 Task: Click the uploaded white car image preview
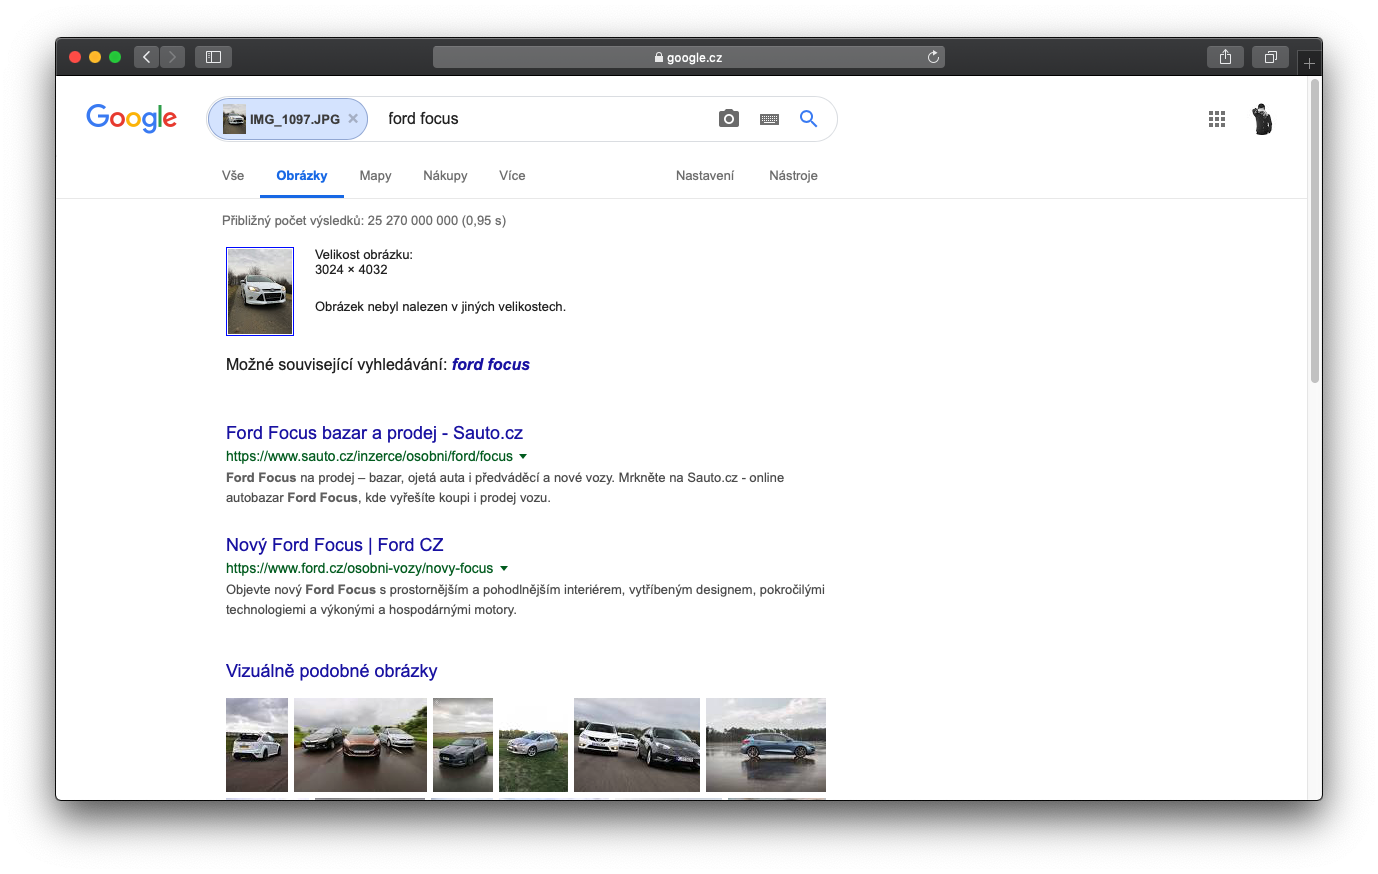click(x=260, y=291)
